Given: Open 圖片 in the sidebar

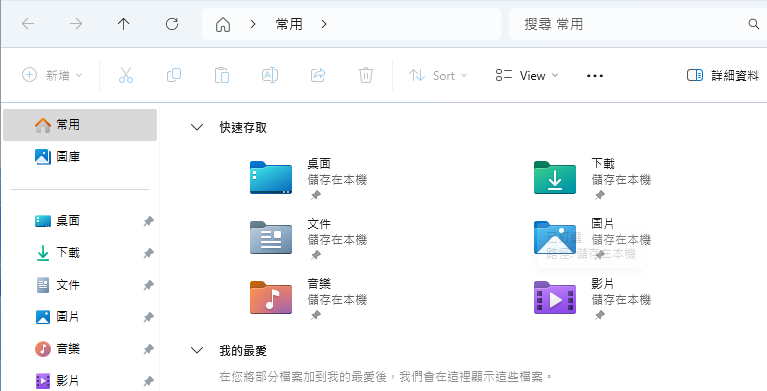Looking at the screenshot, I should click(68, 317).
